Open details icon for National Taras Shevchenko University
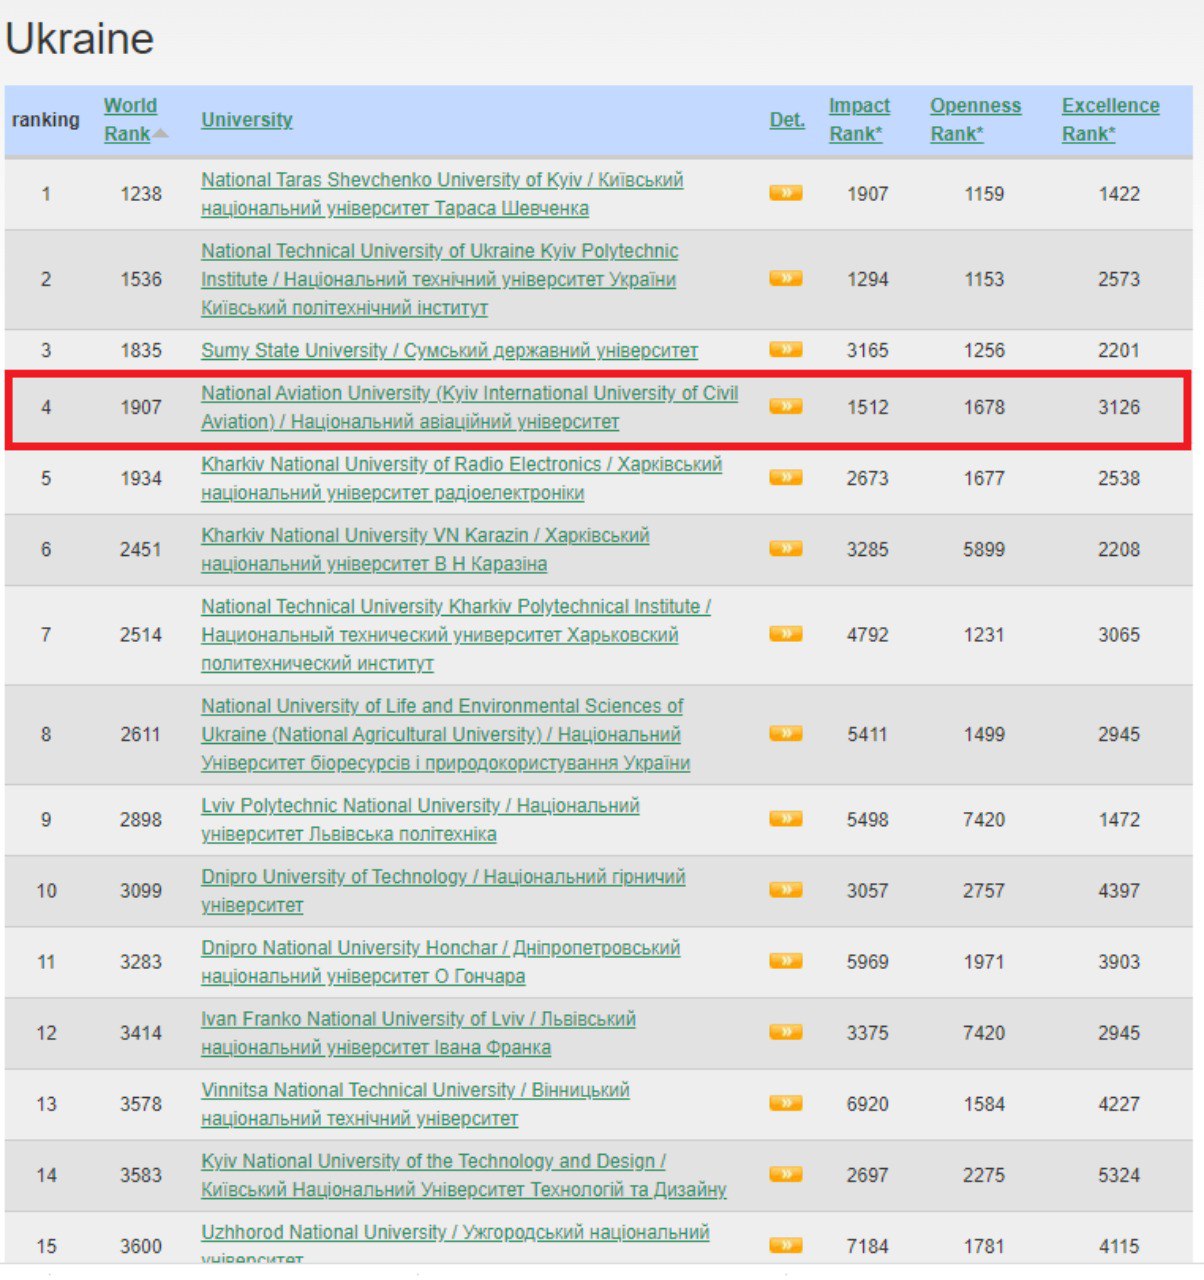The width and height of the screenshot is (1204, 1280). [x=786, y=193]
